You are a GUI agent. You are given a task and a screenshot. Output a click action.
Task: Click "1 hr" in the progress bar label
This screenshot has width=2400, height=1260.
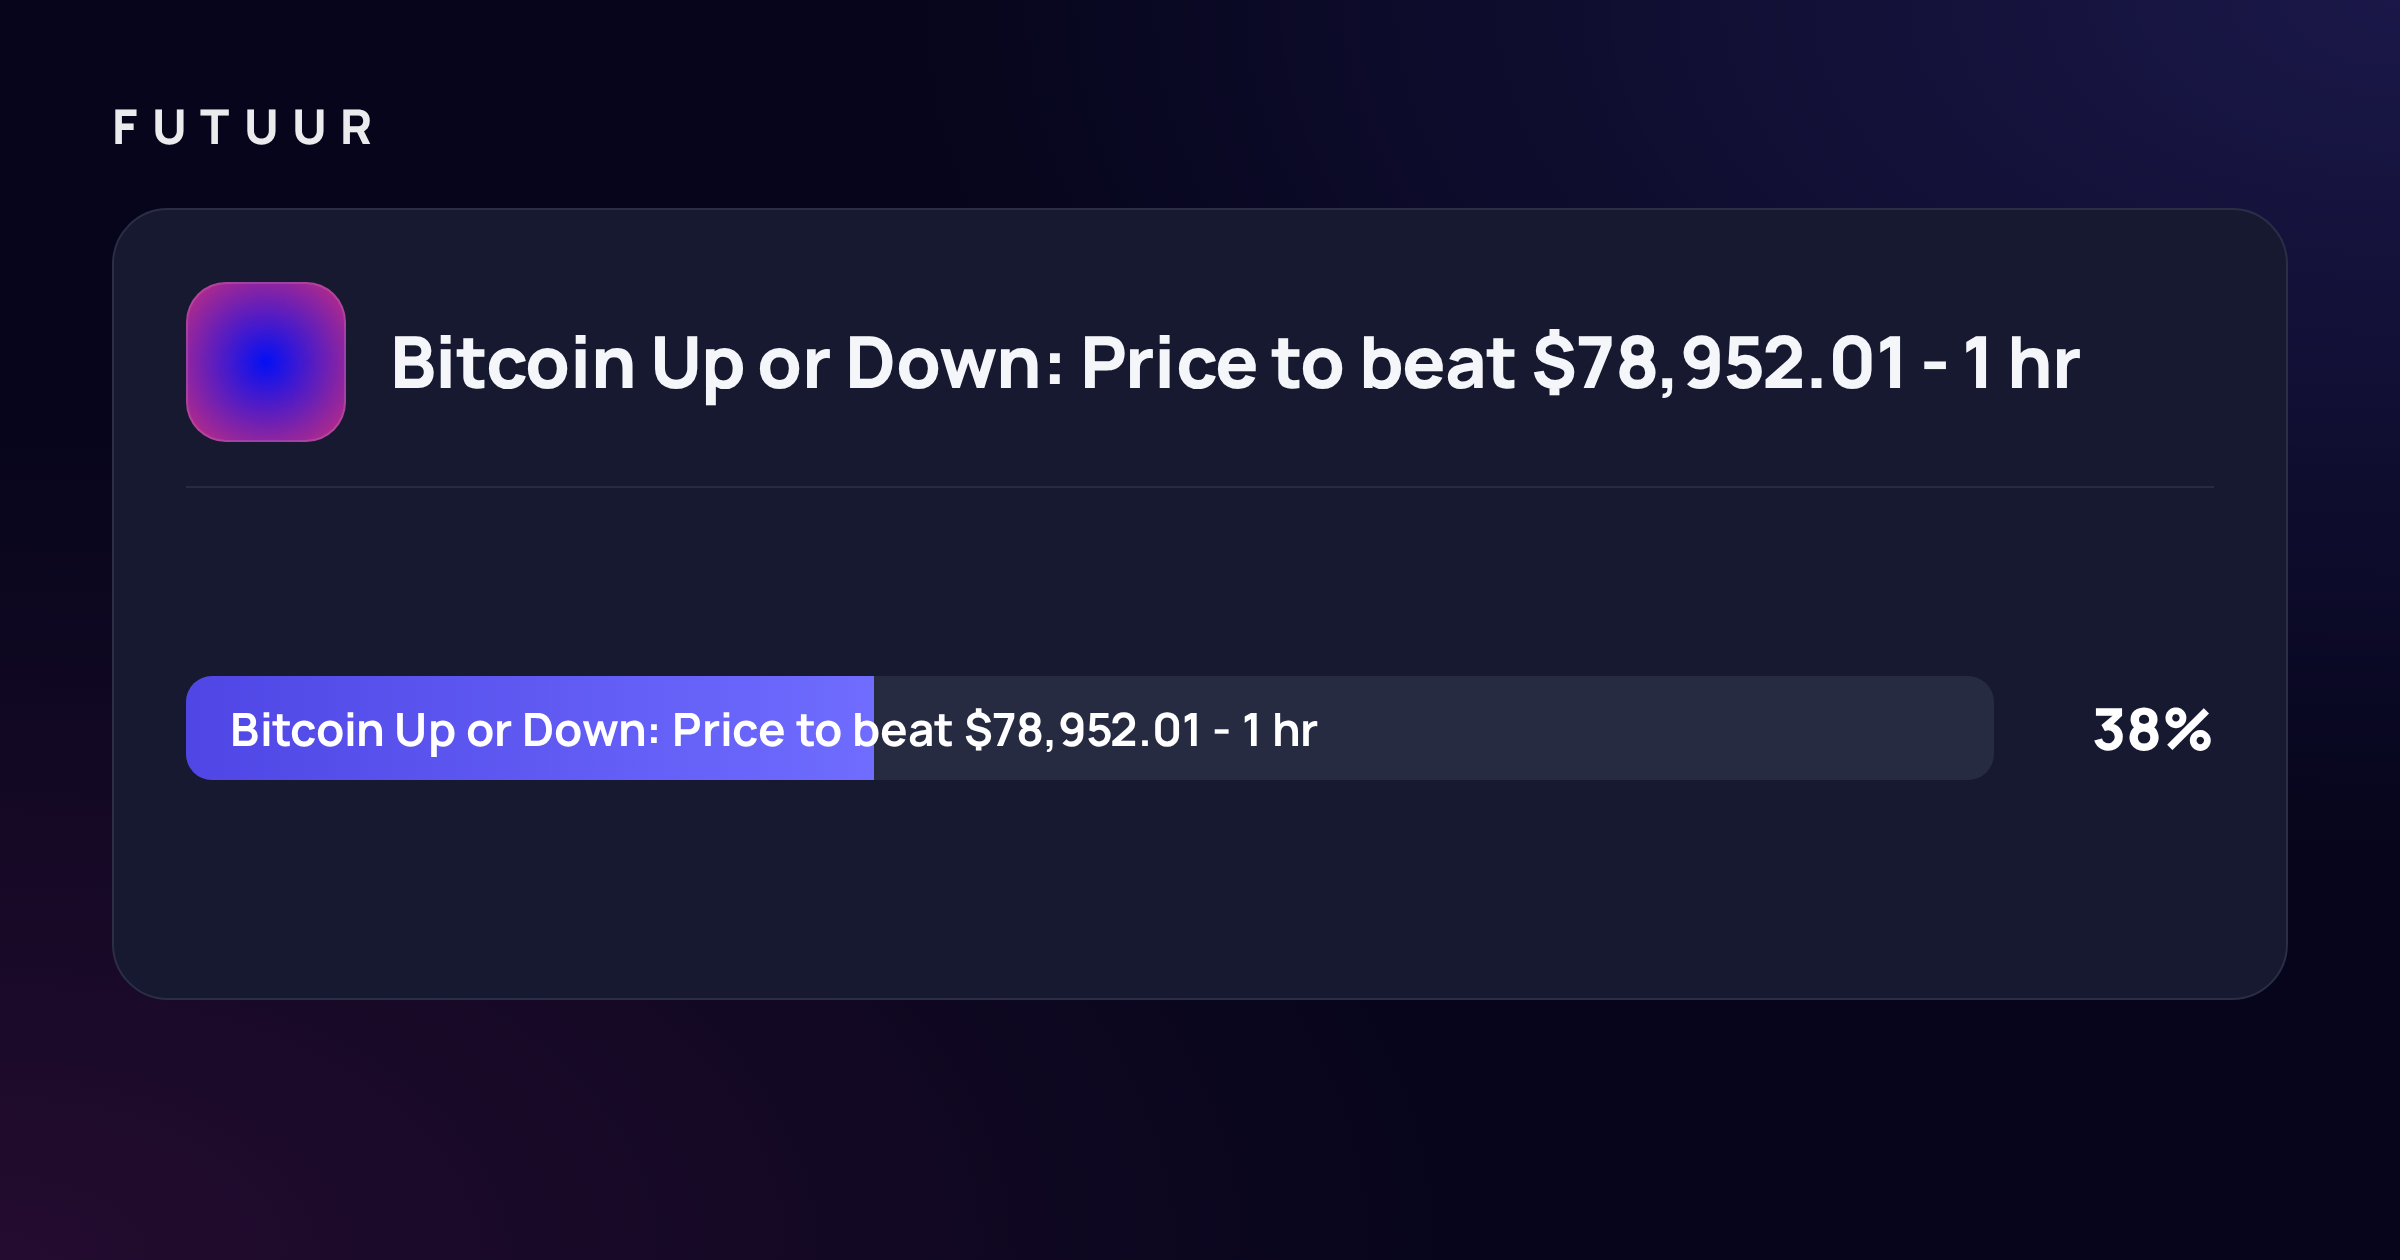coord(1280,730)
